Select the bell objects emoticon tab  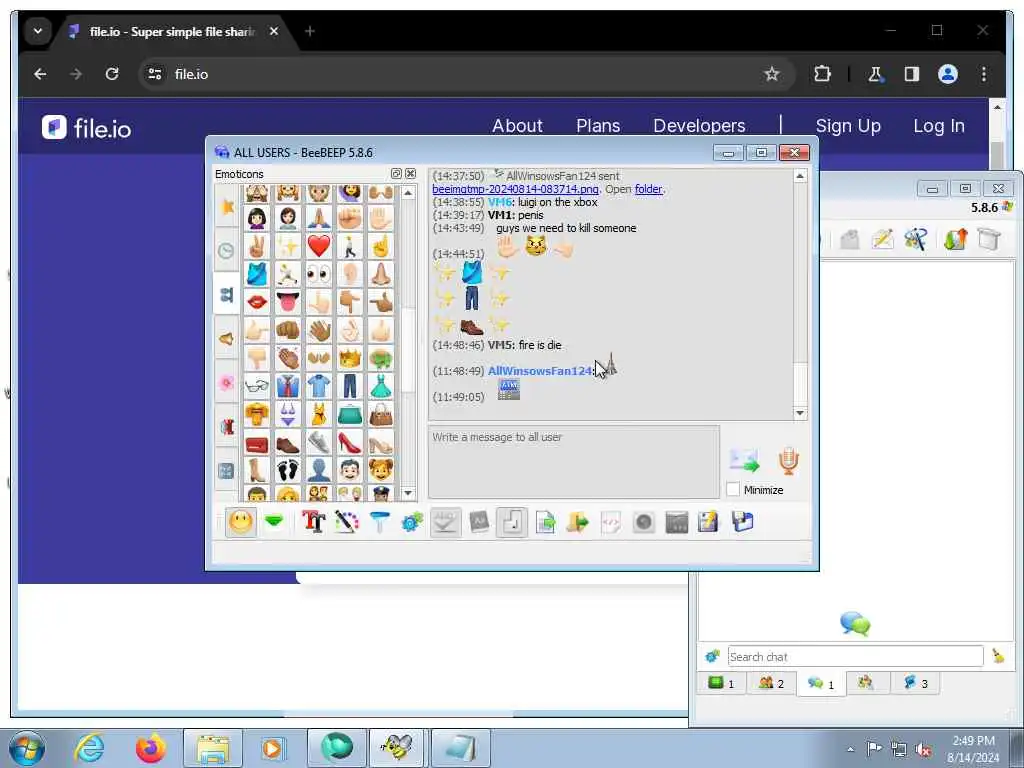(x=227, y=339)
